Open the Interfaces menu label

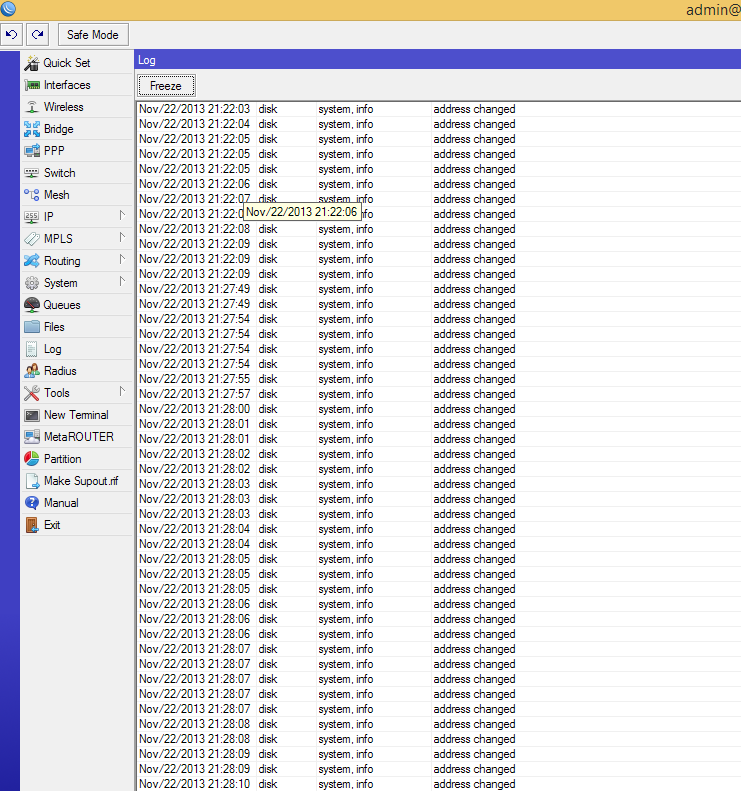(x=67, y=85)
